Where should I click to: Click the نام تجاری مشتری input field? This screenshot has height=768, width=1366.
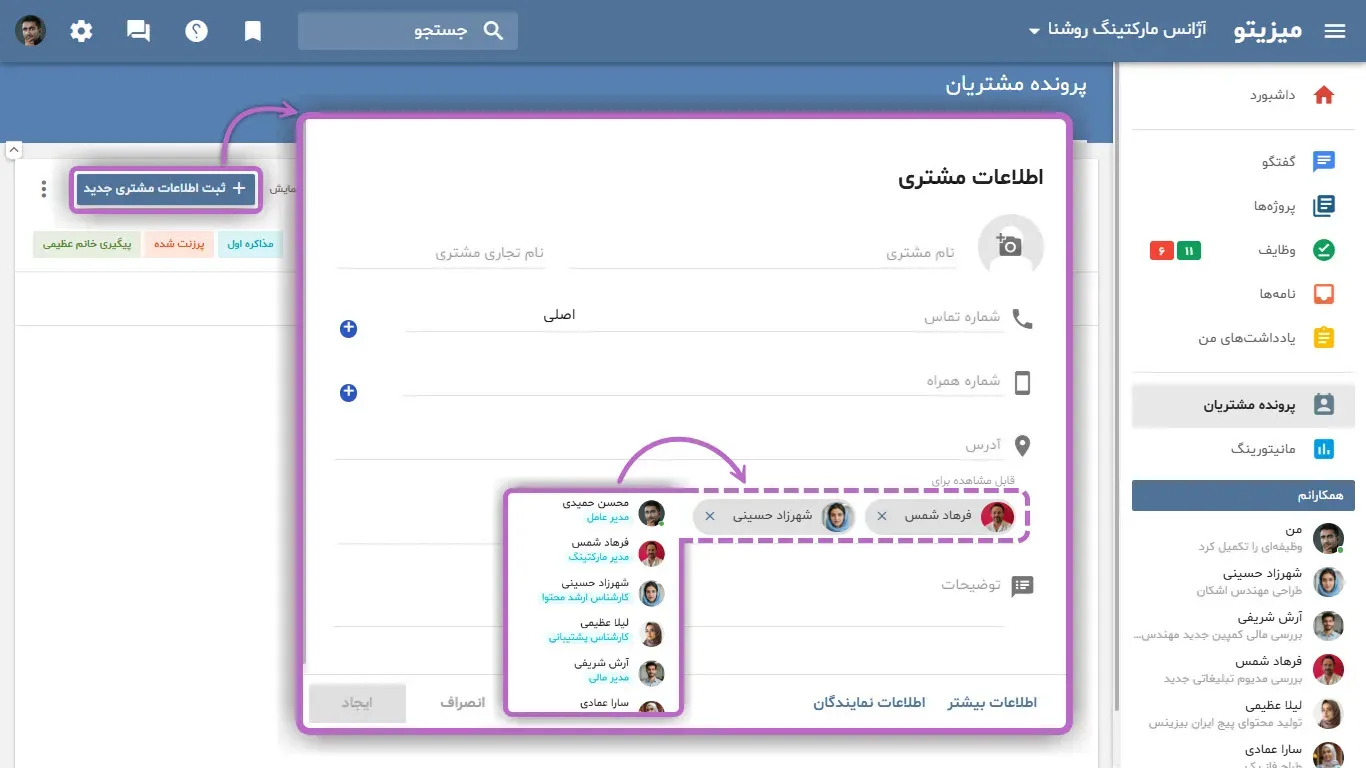441,254
